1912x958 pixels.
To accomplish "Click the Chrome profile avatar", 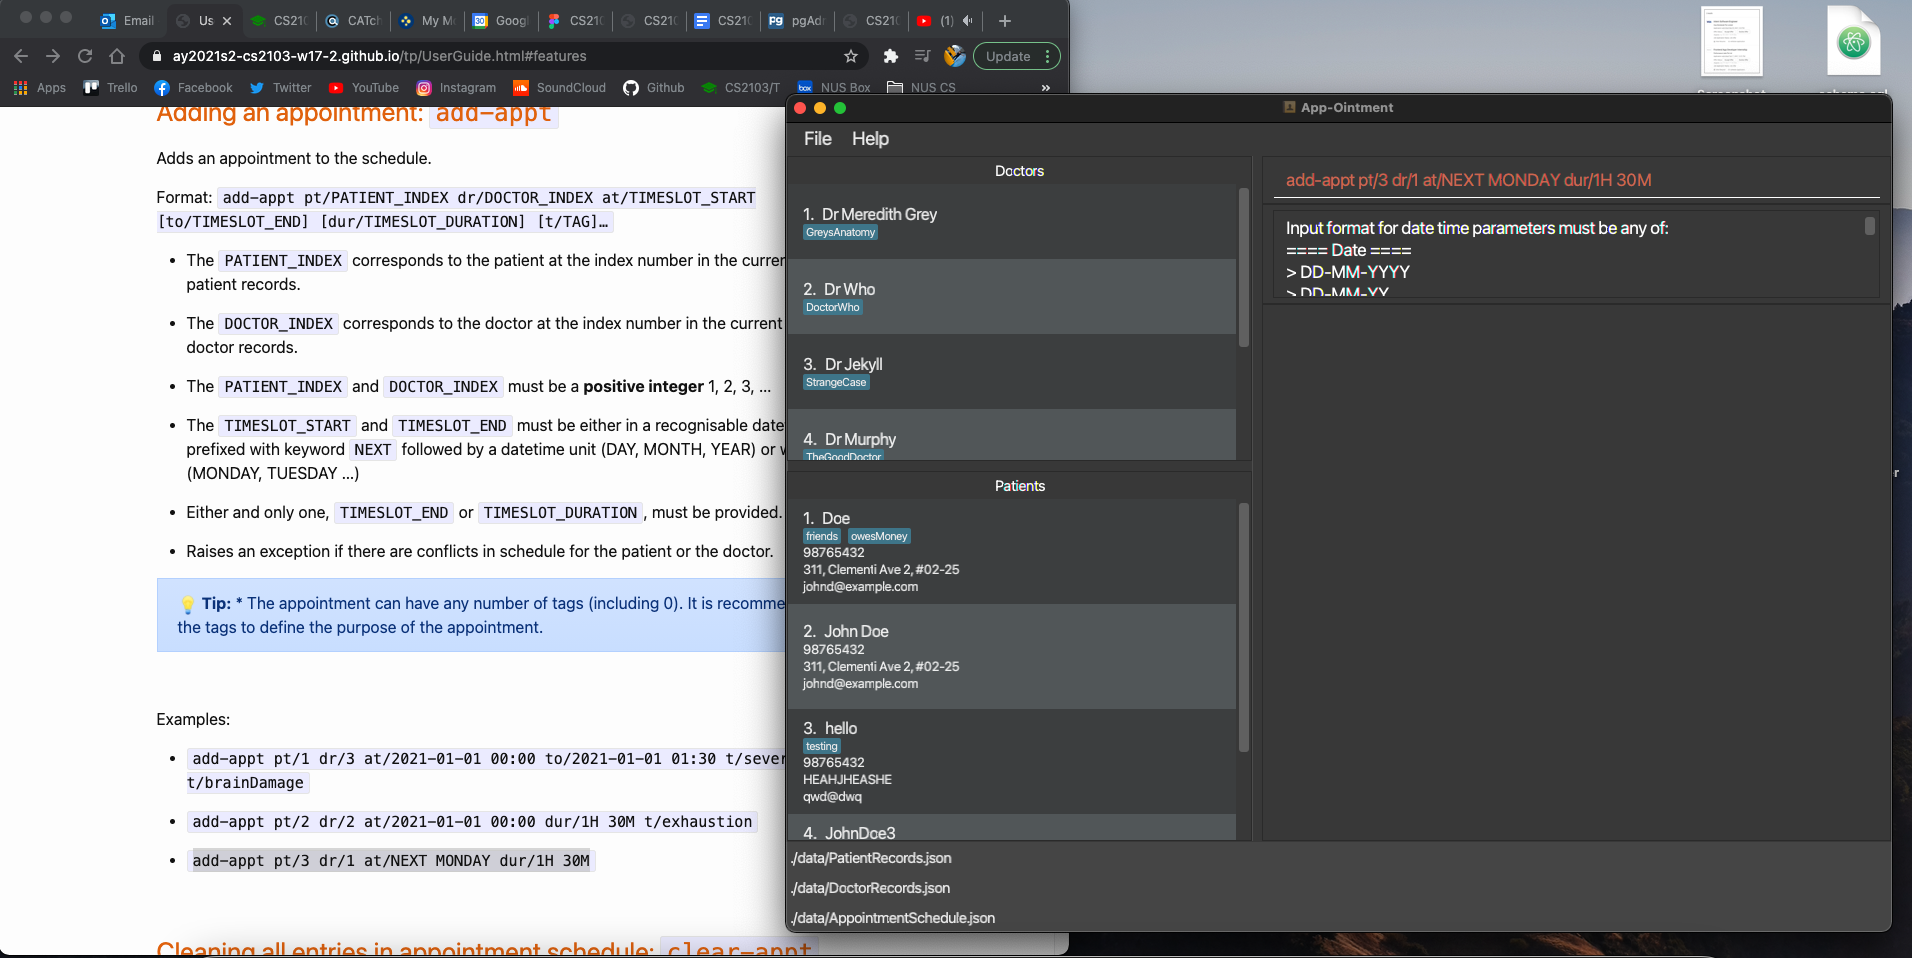I will coord(954,56).
